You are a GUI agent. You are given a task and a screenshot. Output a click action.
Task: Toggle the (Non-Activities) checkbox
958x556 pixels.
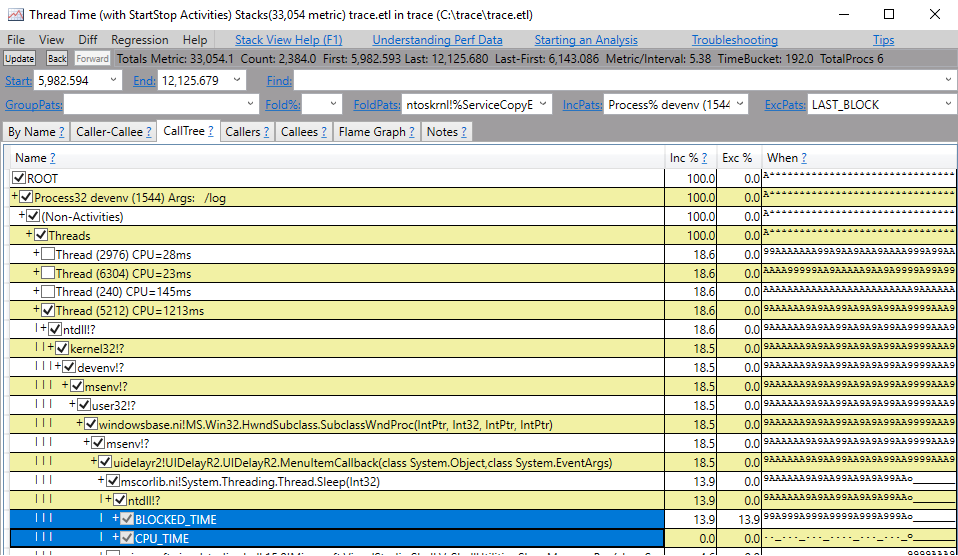[x=34, y=216]
